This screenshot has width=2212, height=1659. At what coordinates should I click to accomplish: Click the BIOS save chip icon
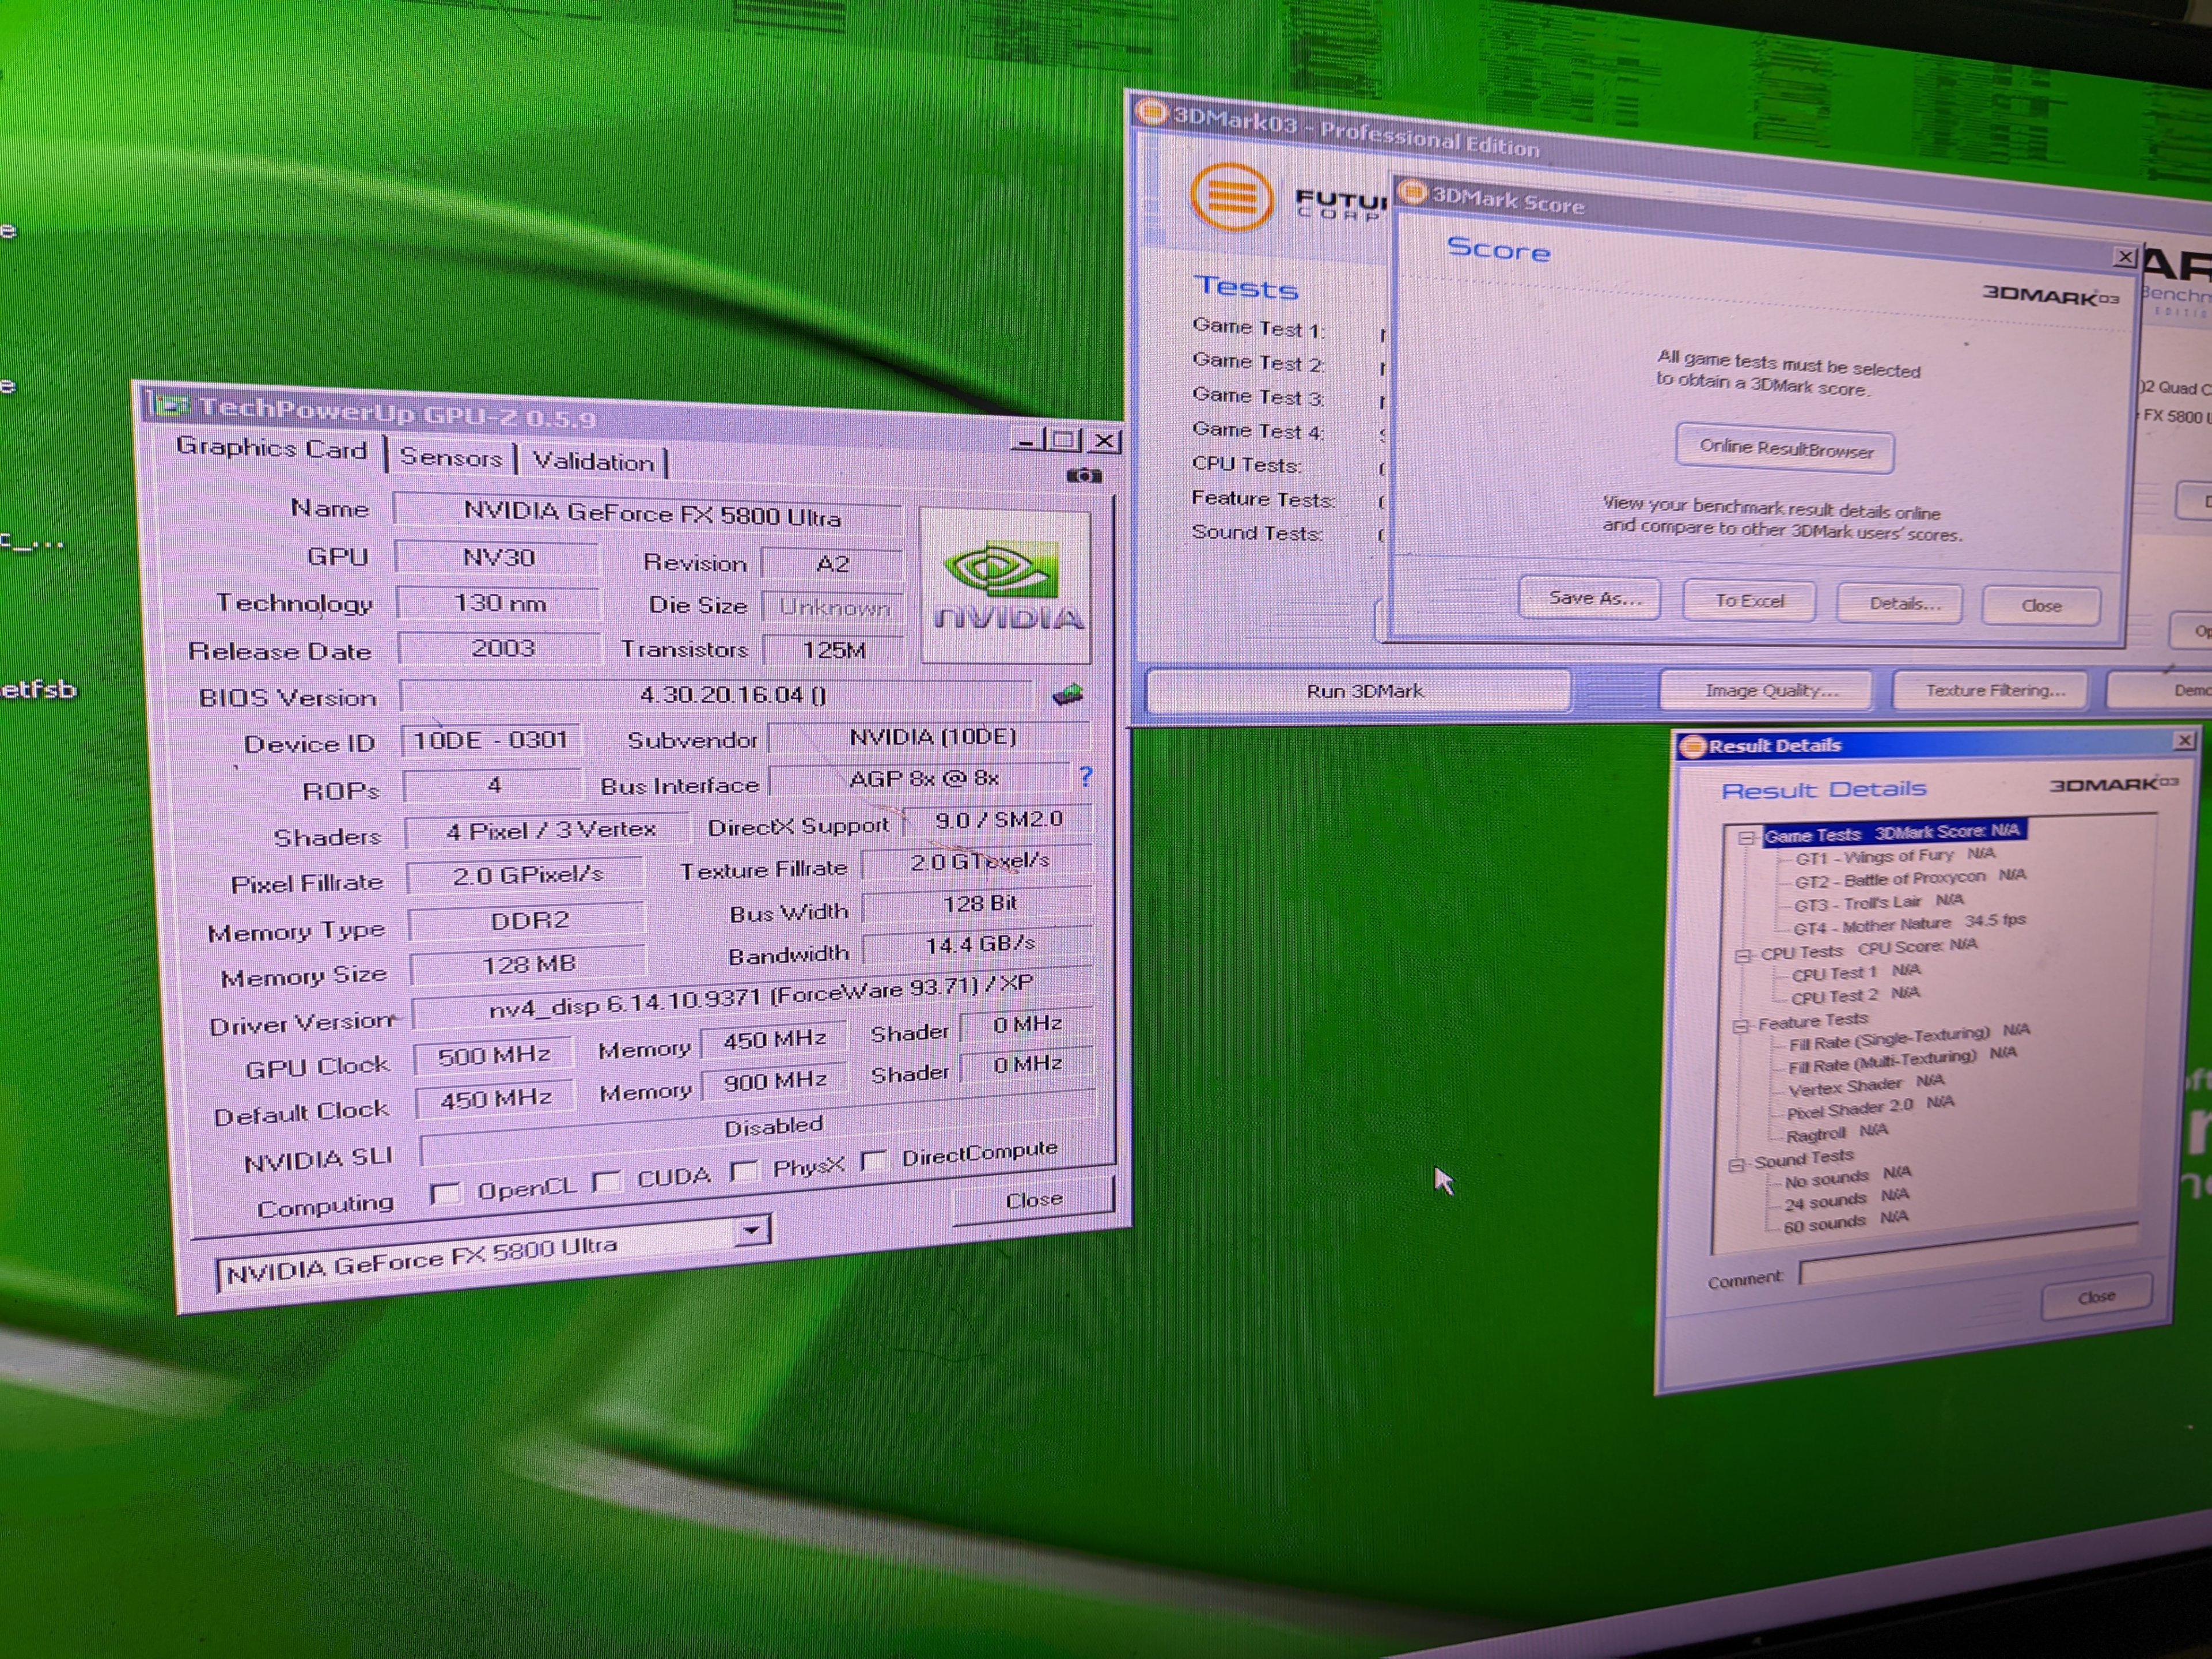tap(1068, 694)
